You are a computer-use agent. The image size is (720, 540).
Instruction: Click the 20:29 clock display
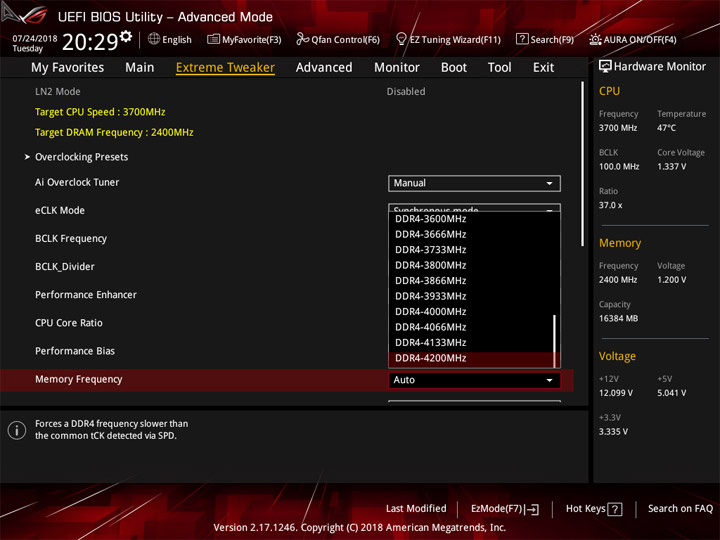click(90, 42)
